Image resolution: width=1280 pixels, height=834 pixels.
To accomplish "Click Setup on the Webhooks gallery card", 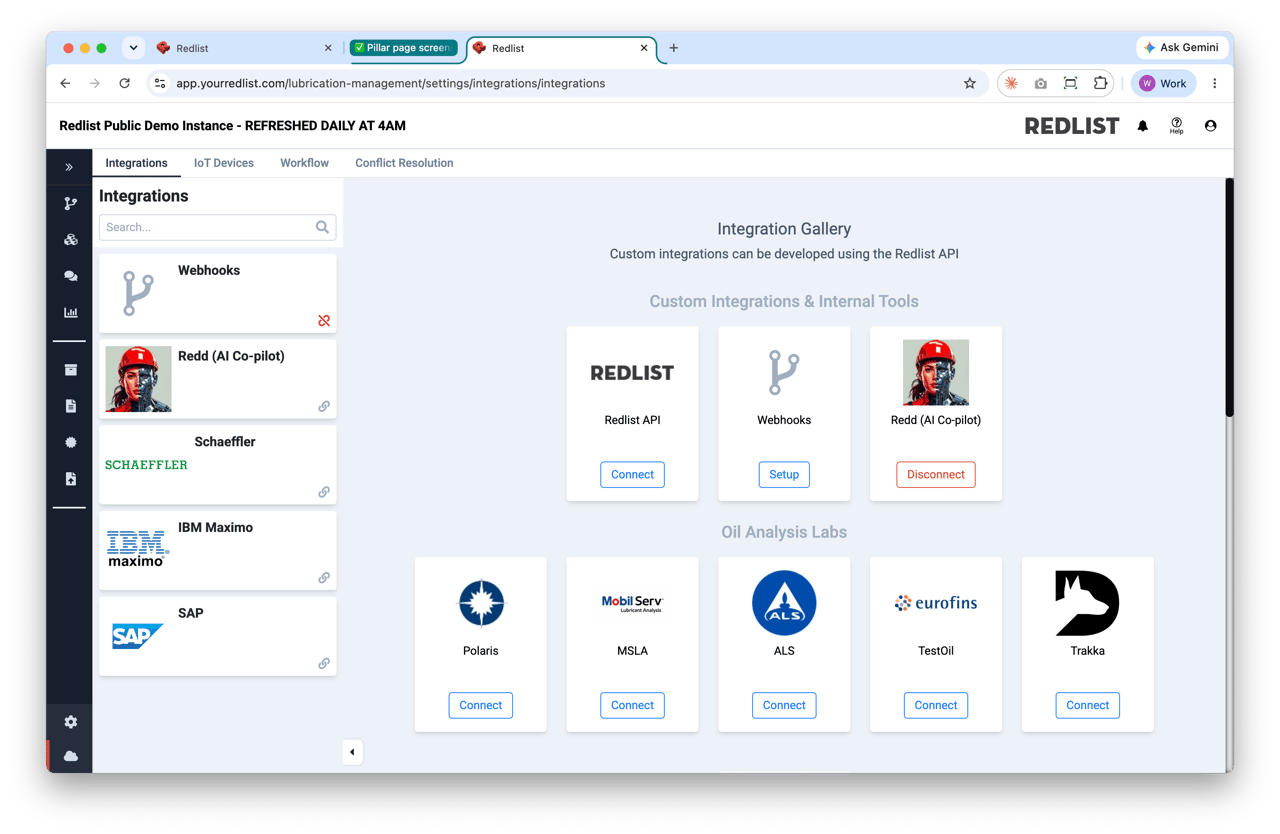I will click(784, 475).
